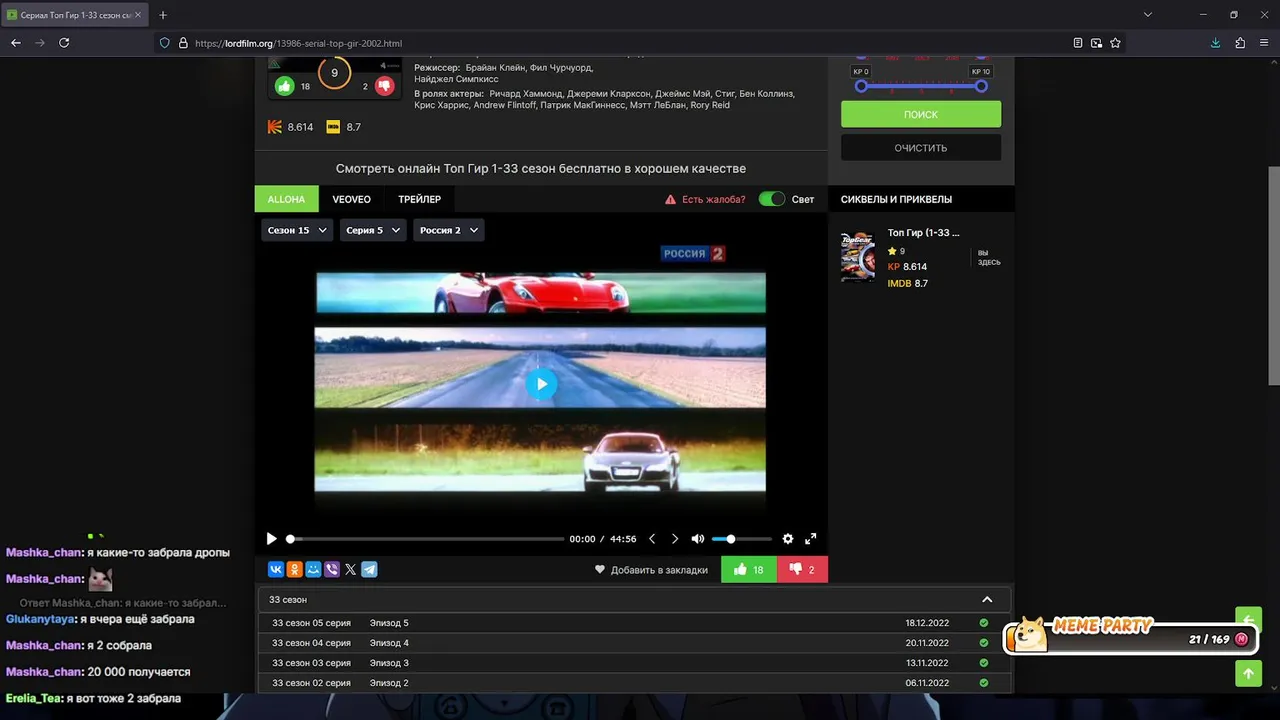Viewport: 1280px width, 720px height.
Task: Share on X (Twitter) icon
Action: [350, 569]
